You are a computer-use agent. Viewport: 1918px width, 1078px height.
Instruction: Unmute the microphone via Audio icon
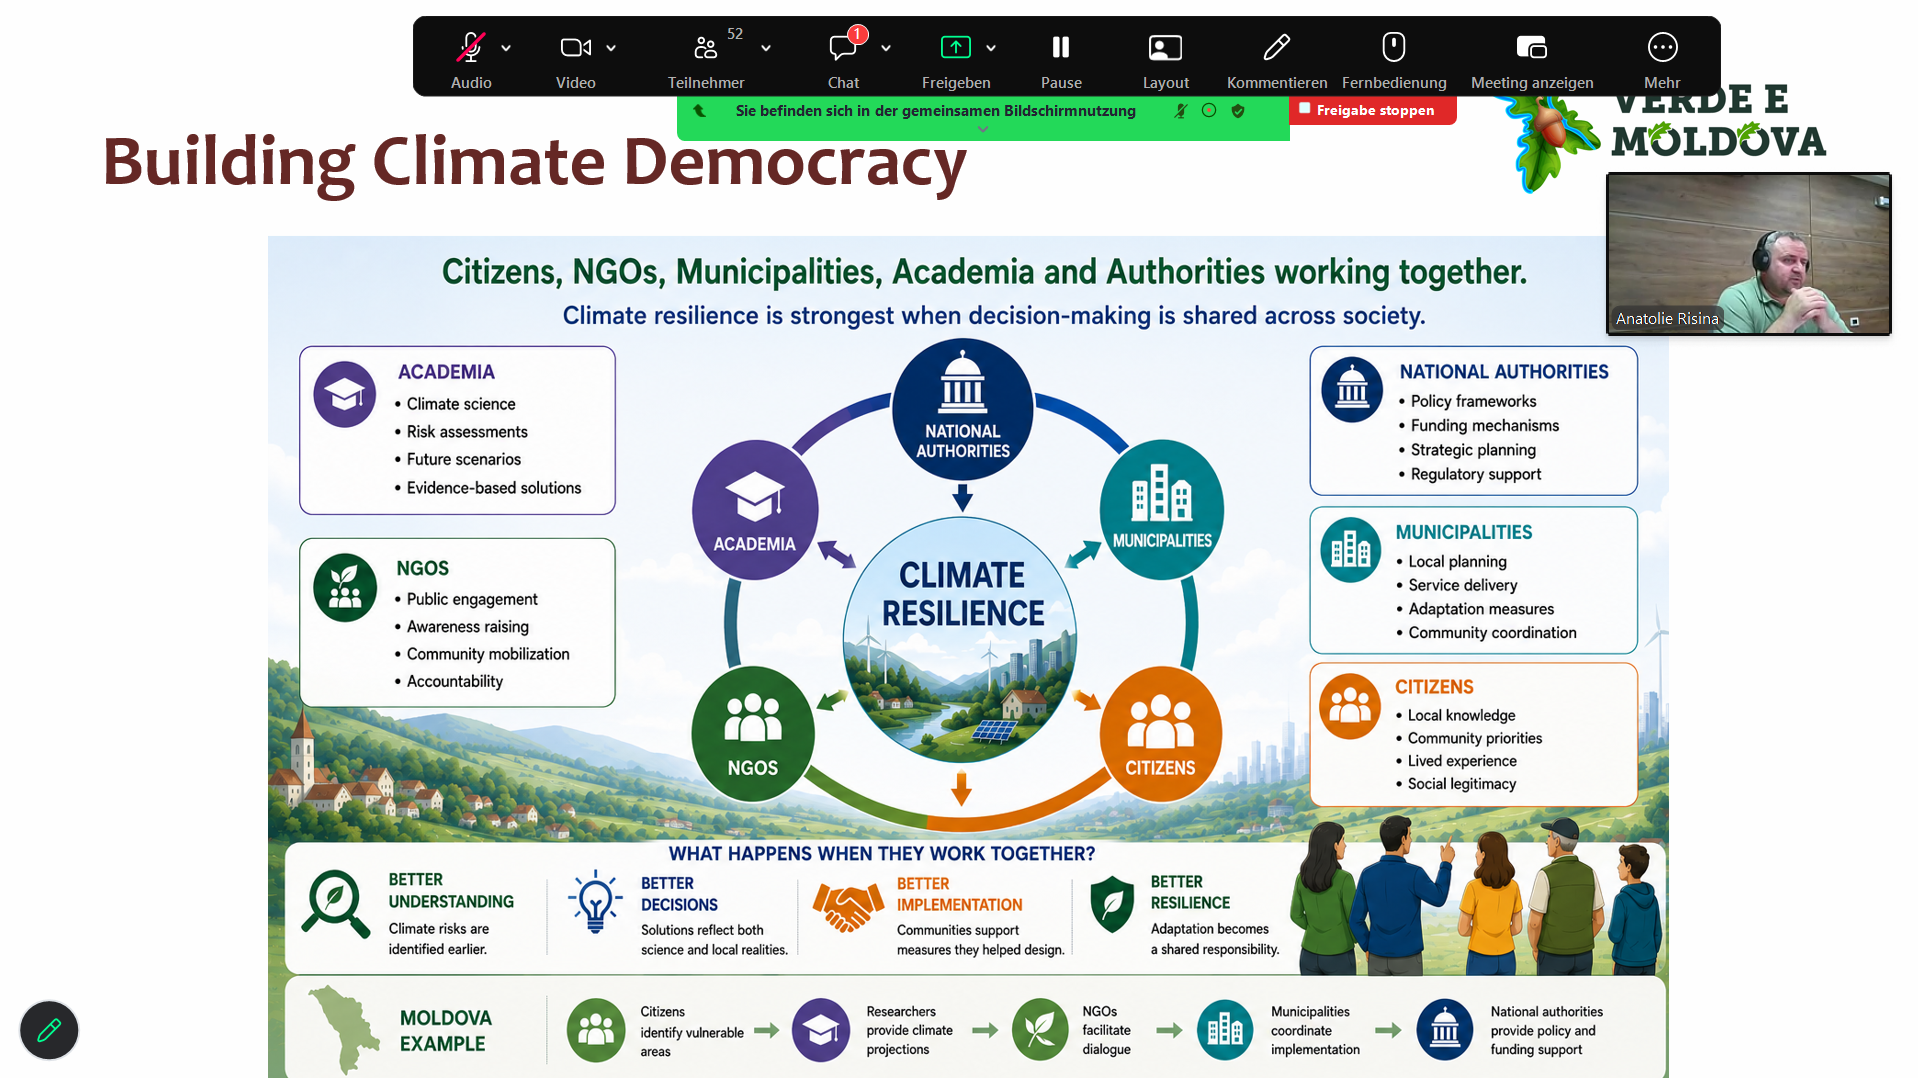471,47
